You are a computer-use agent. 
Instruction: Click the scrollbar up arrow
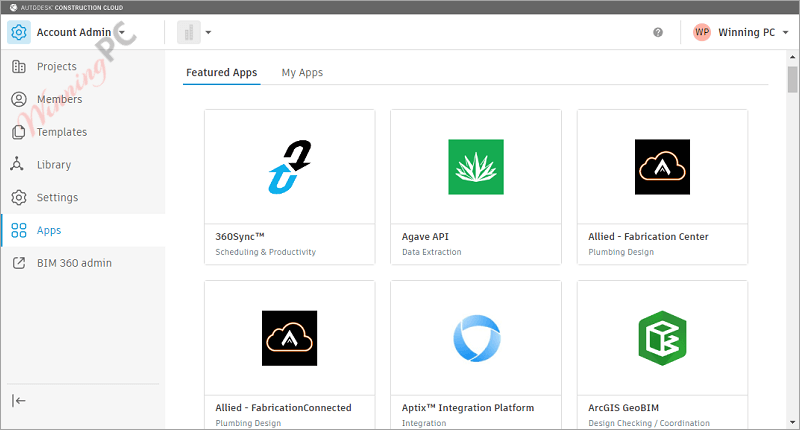point(792,57)
